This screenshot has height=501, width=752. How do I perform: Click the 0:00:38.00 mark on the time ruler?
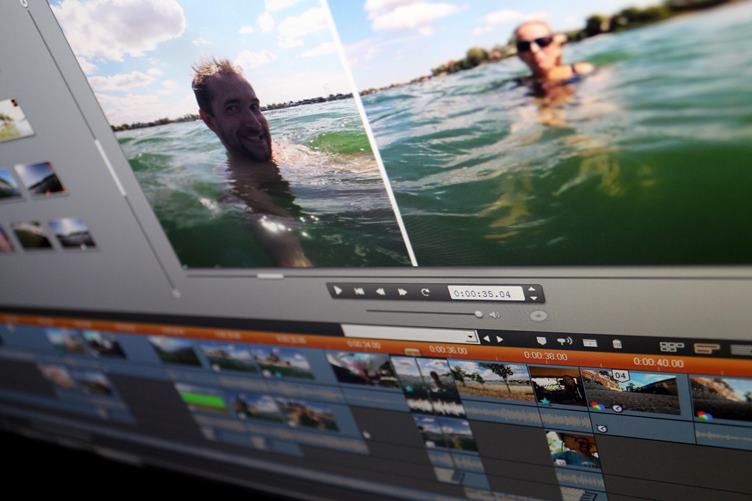[x=545, y=356]
